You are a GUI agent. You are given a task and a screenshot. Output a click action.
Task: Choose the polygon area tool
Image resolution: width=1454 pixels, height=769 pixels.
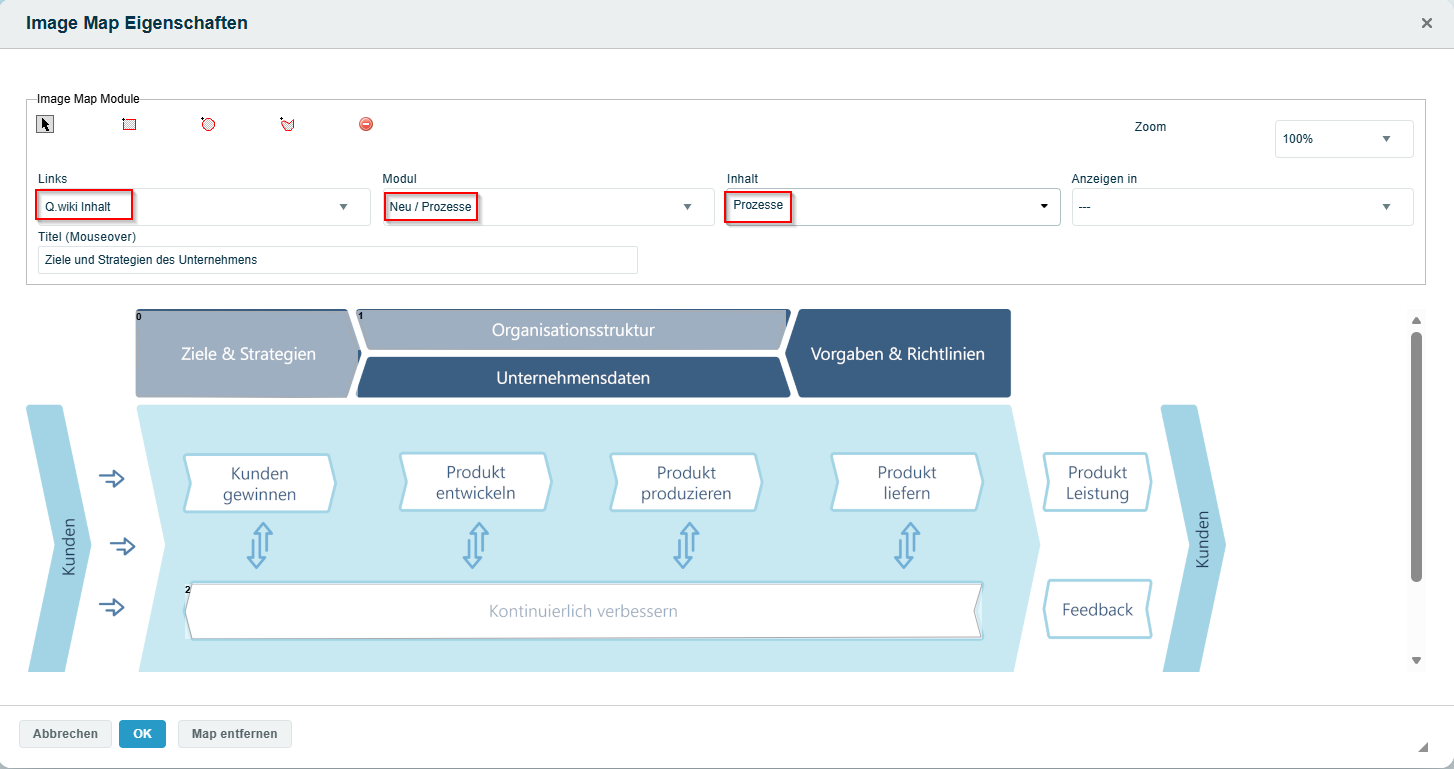(287, 124)
